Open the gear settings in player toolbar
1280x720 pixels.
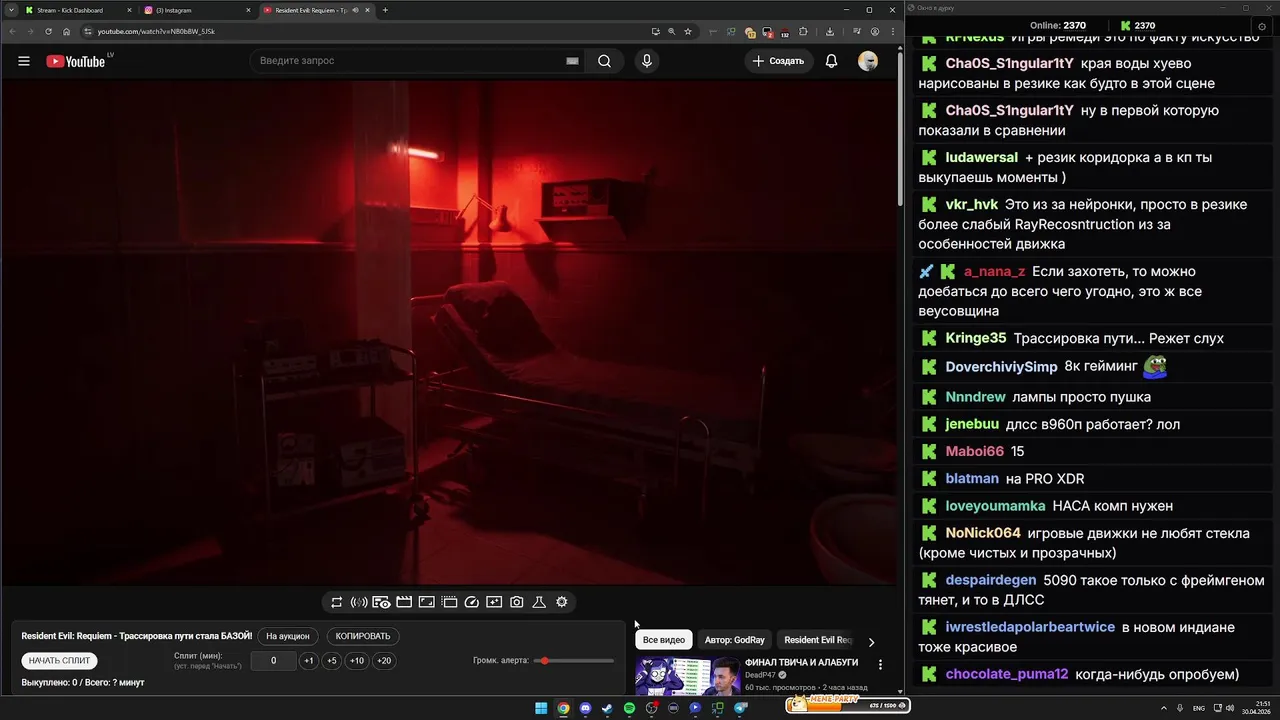pos(562,602)
